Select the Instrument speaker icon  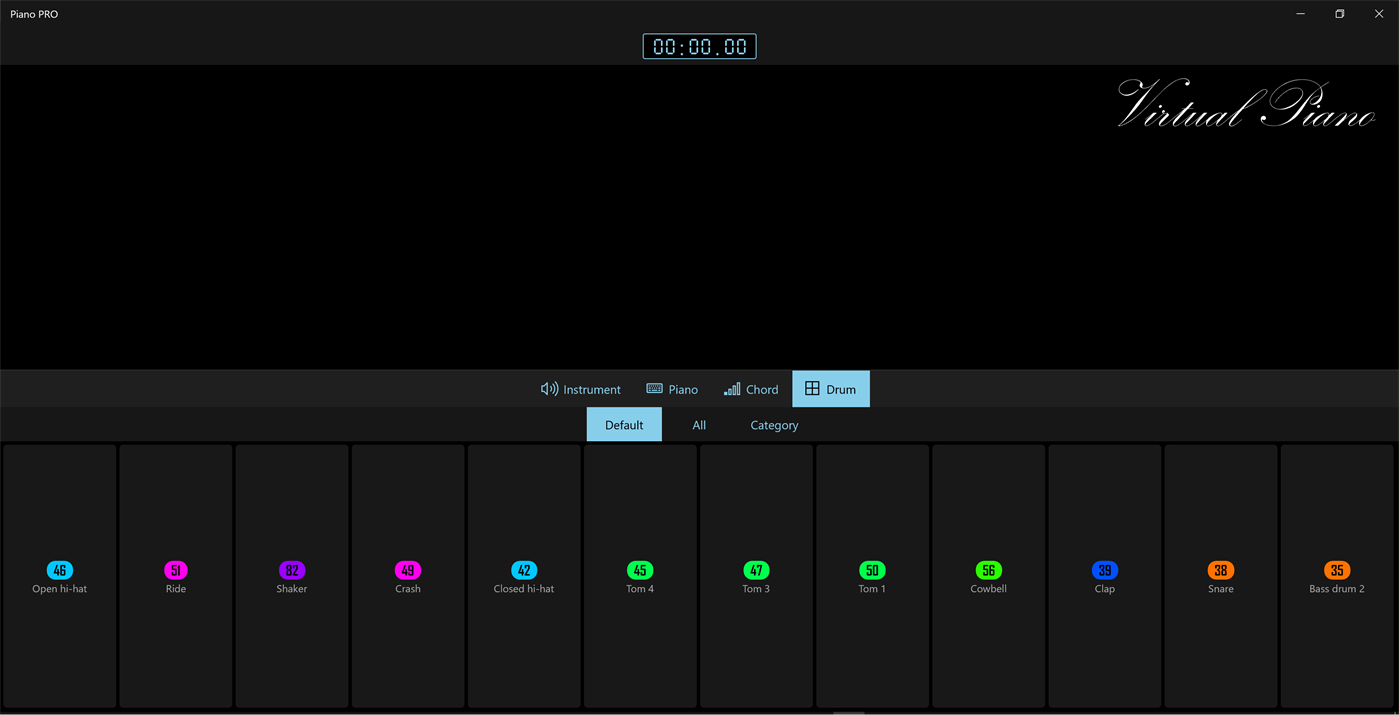pos(549,389)
